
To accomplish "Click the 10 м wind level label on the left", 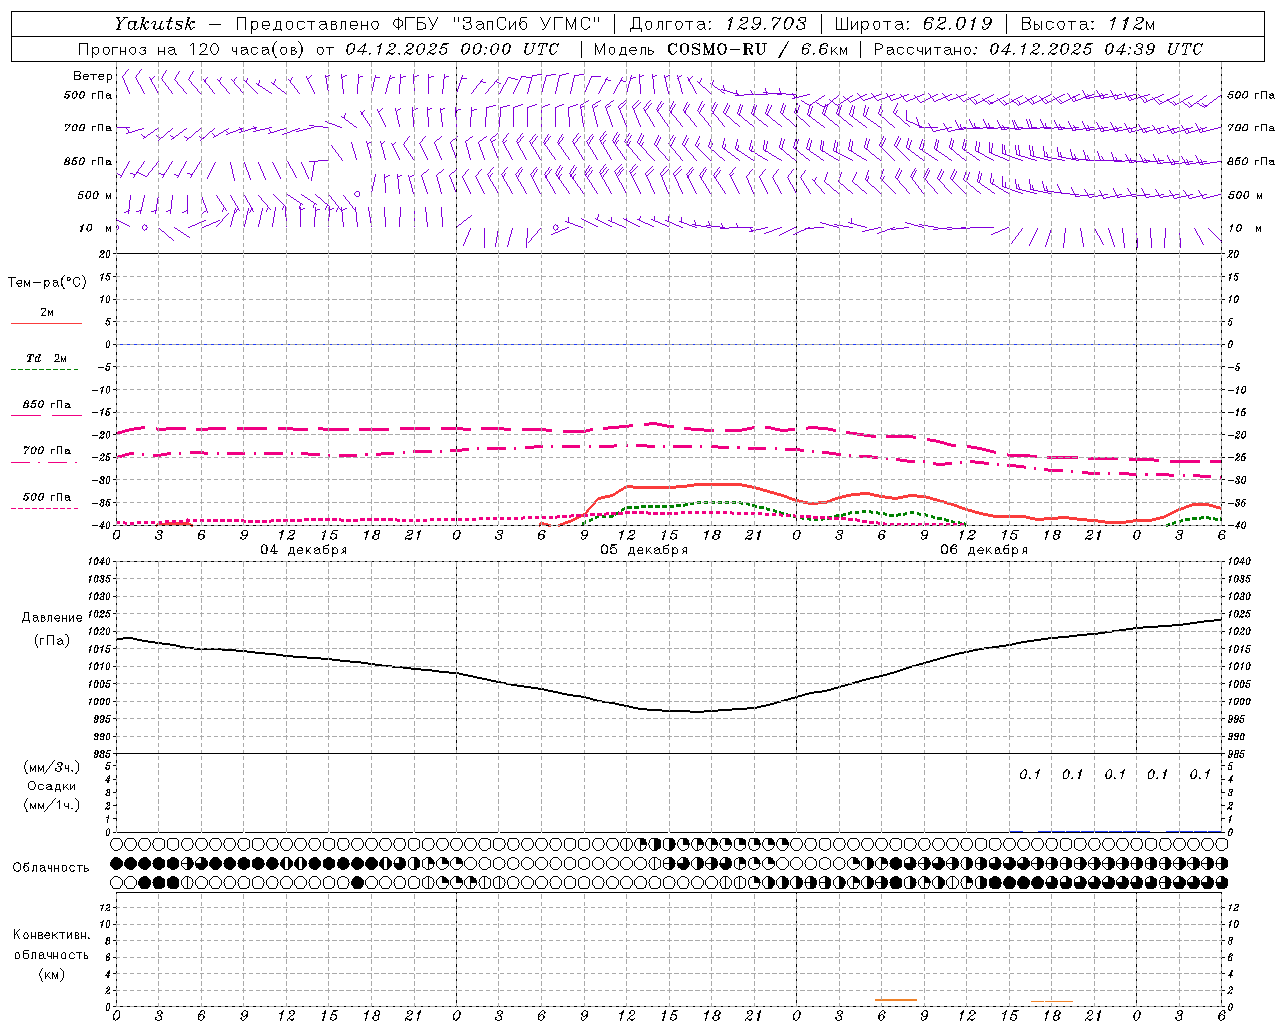I will [95, 228].
